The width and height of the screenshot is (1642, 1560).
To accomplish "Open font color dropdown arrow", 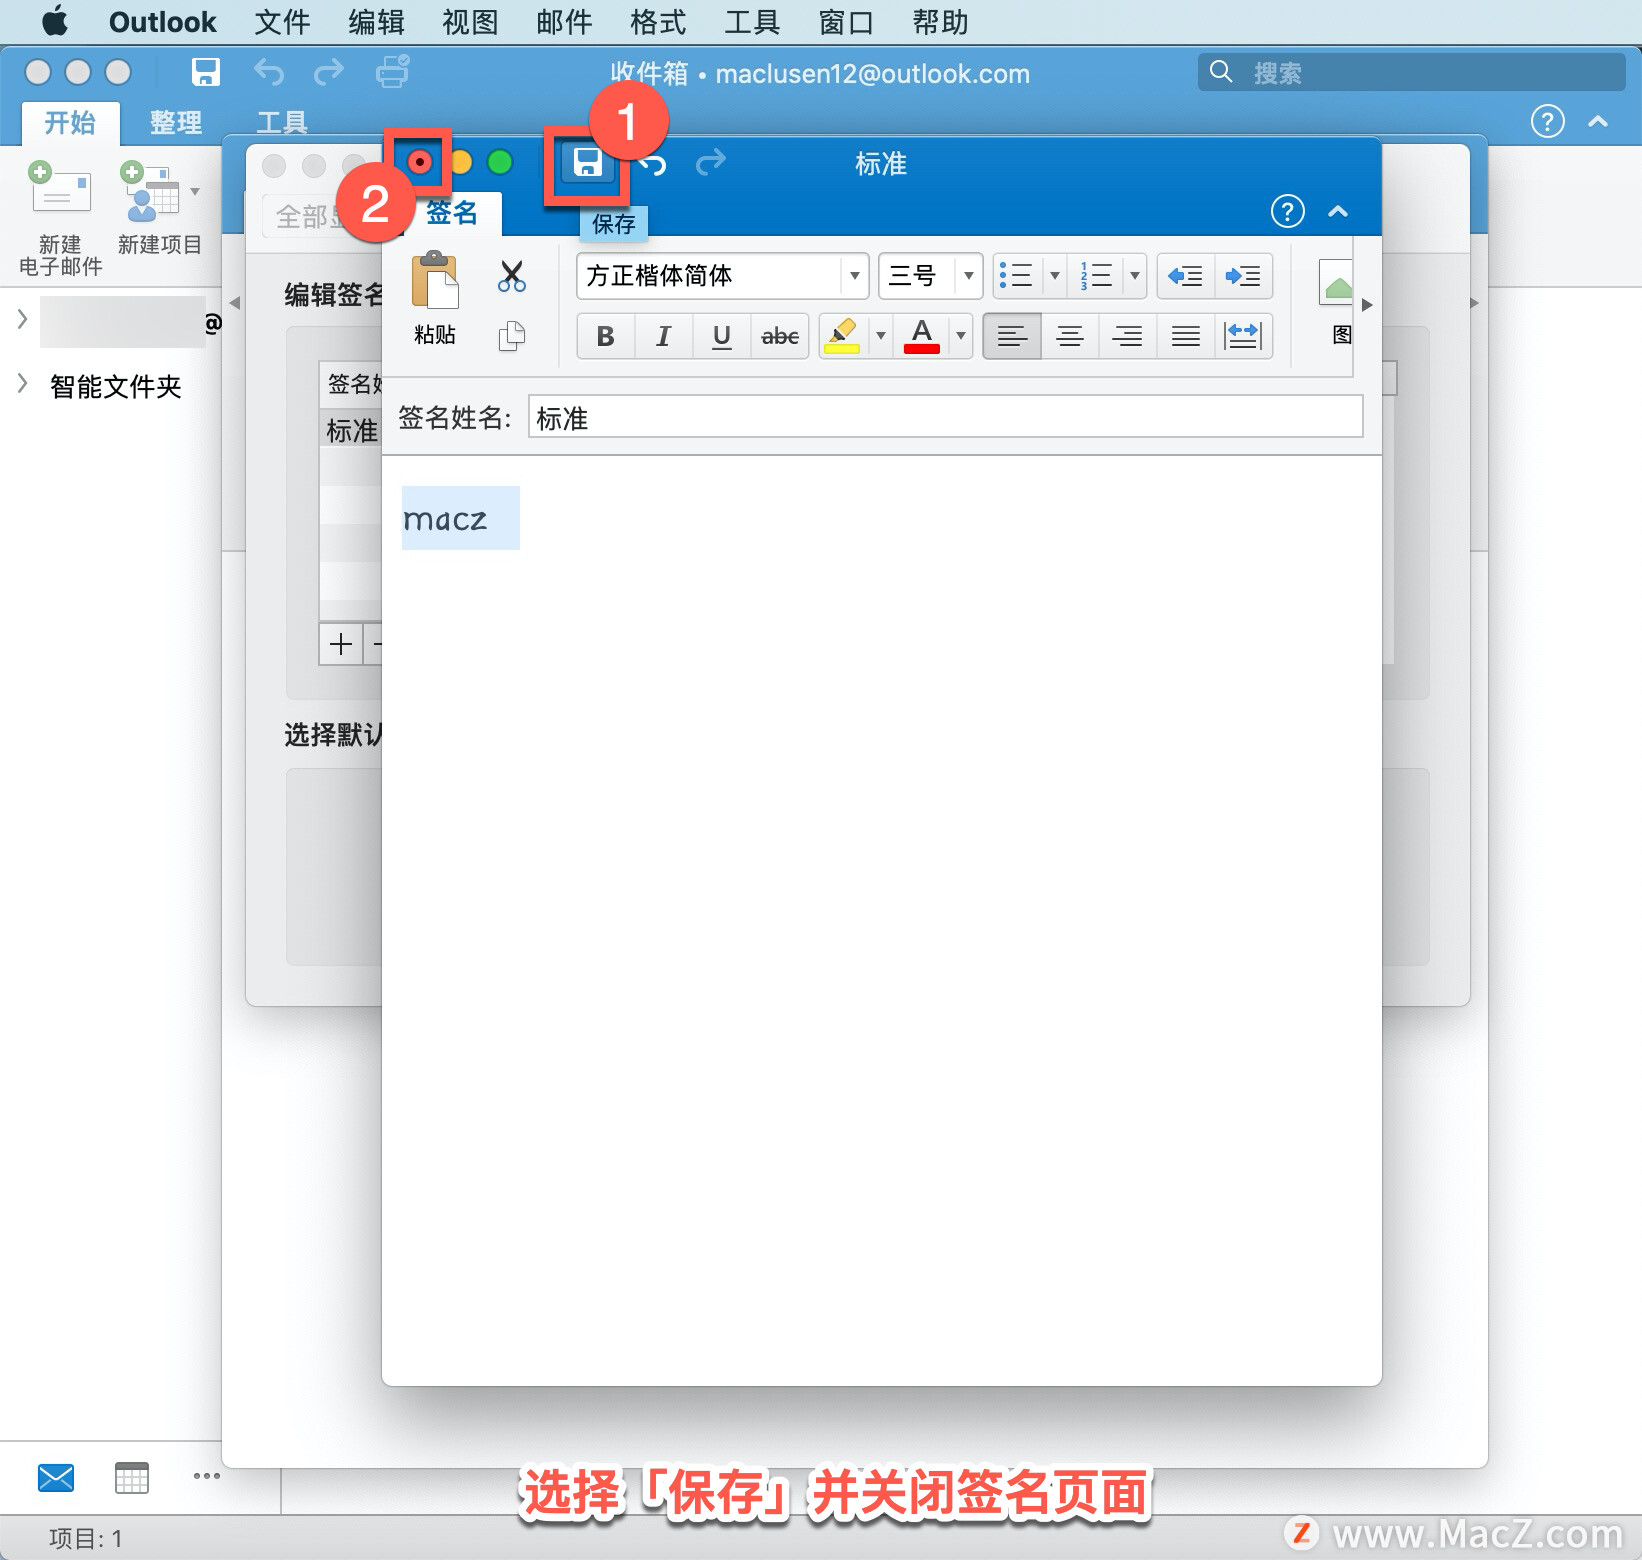I will 960,336.
